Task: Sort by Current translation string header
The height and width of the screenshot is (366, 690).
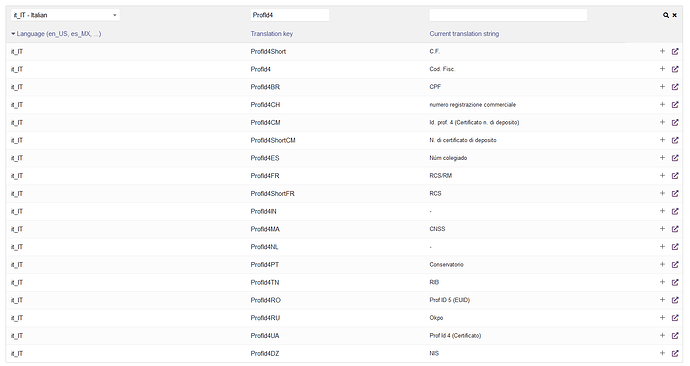Action: 464,33
